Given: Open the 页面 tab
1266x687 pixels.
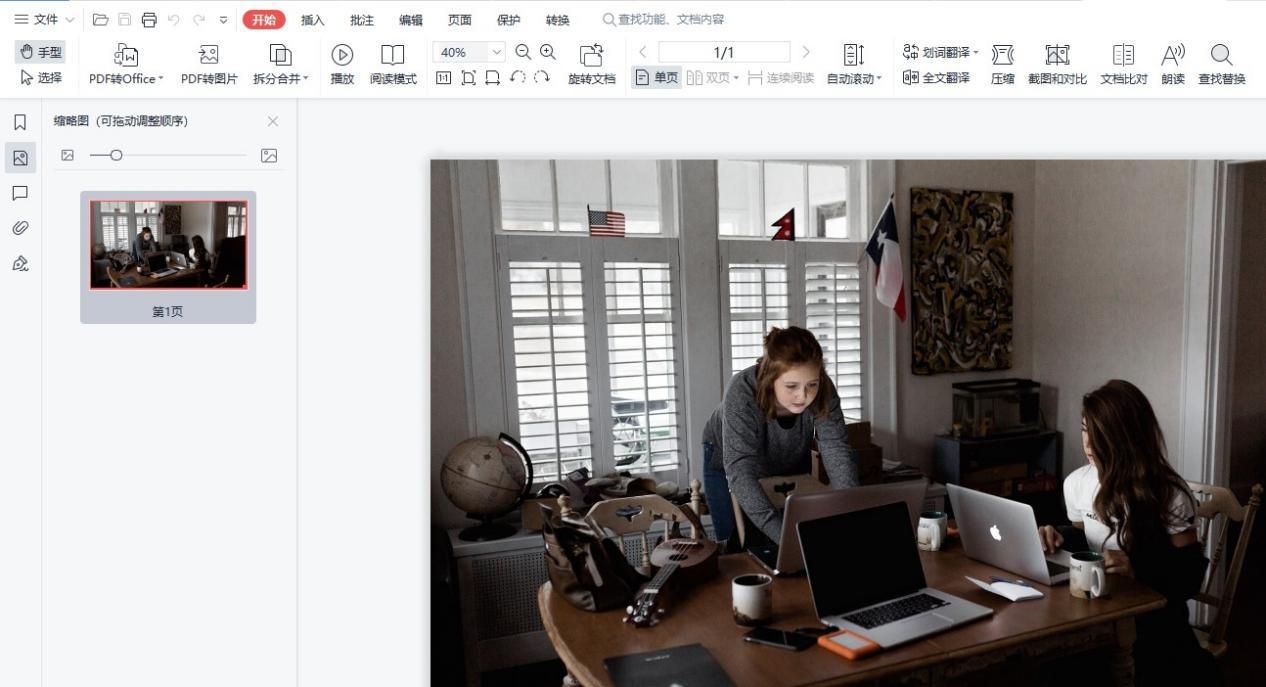Looking at the screenshot, I should tap(460, 20).
